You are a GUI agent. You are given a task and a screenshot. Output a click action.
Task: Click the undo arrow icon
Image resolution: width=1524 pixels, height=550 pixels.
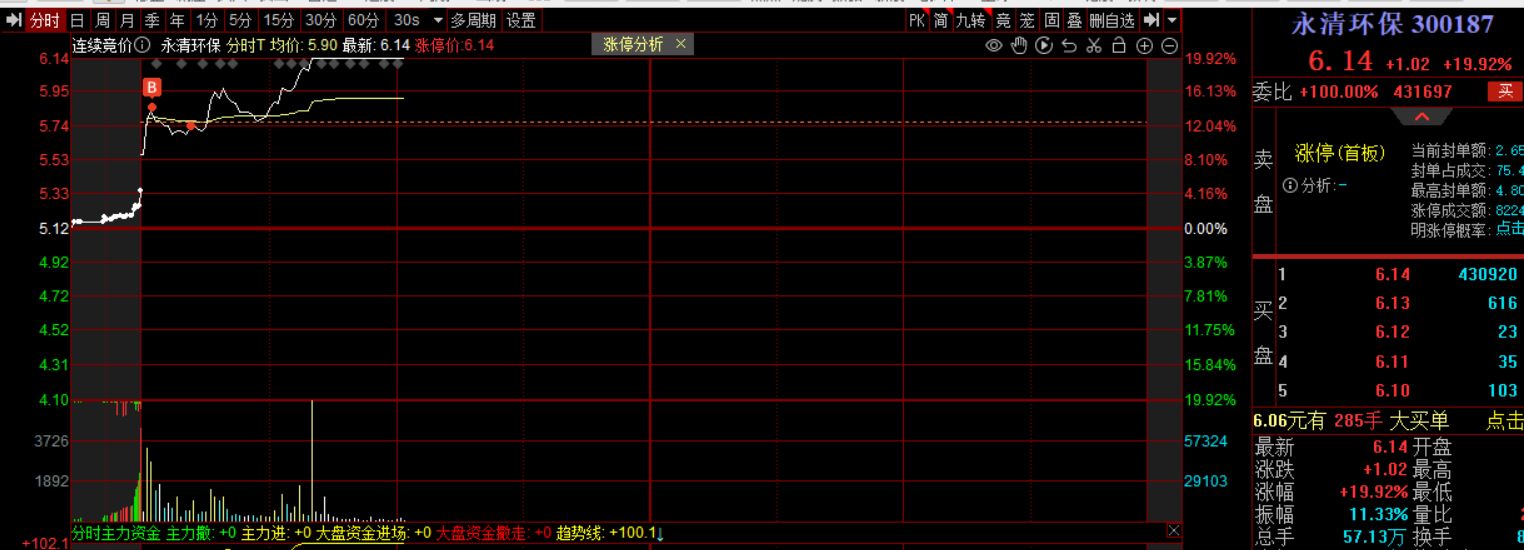[x=1069, y=46]
